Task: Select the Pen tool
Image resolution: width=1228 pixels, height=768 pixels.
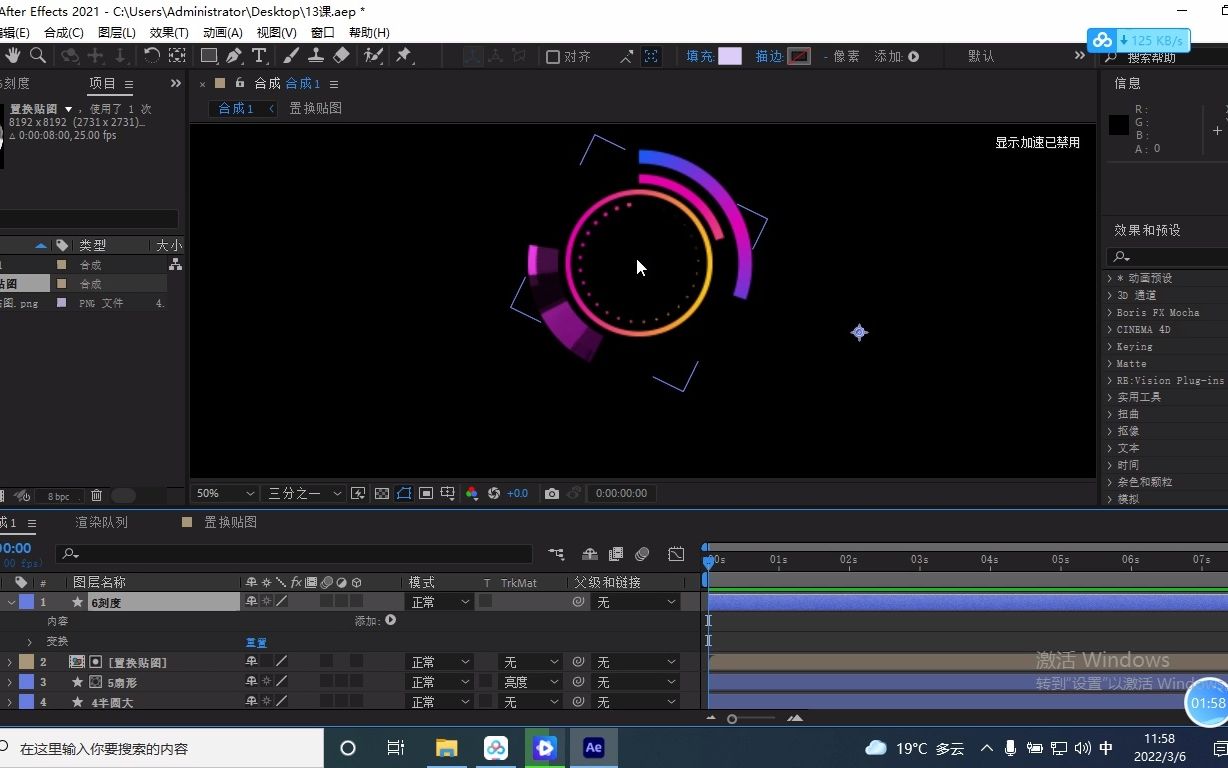Action: point(233,56)
